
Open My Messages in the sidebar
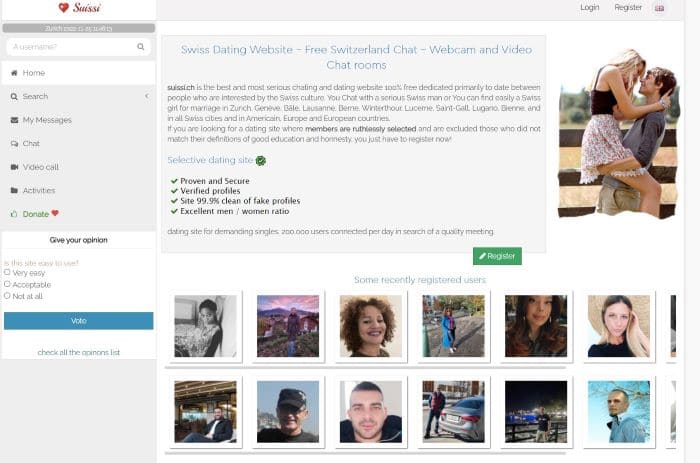point(79,120)
